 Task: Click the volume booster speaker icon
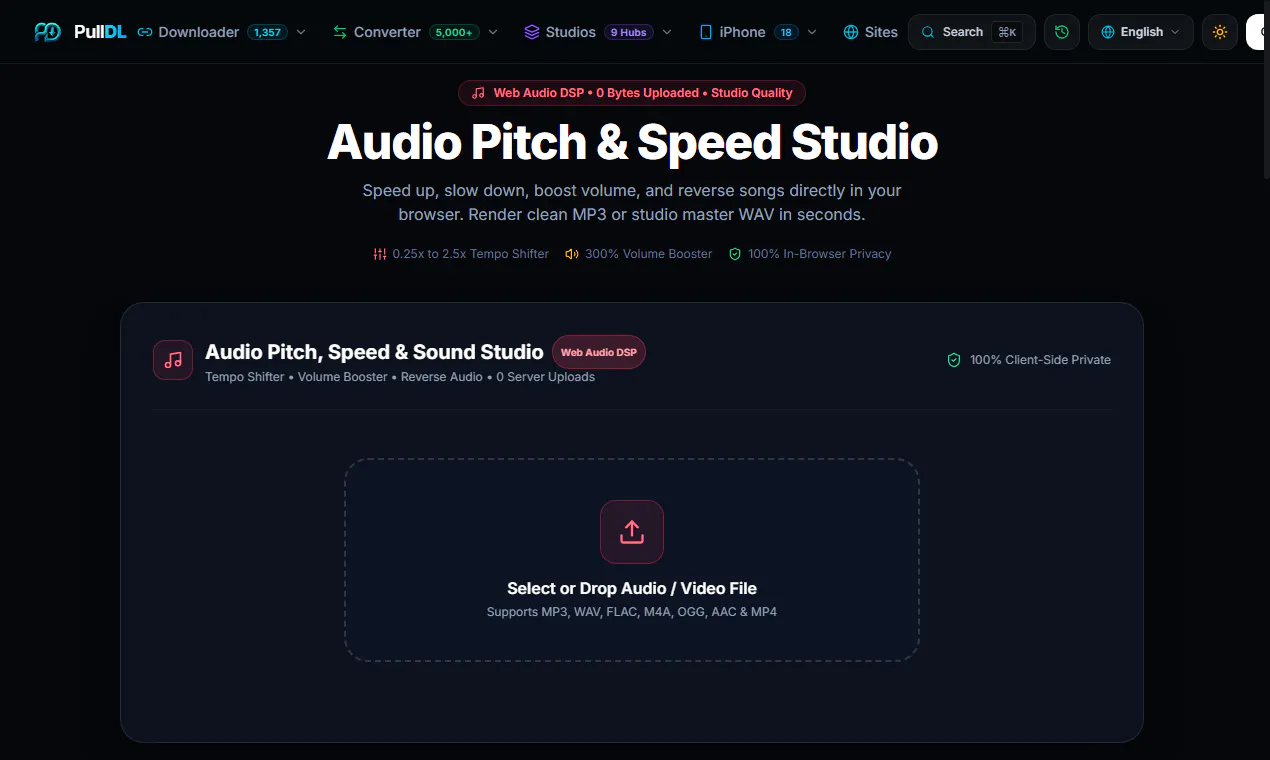point(572,254)
